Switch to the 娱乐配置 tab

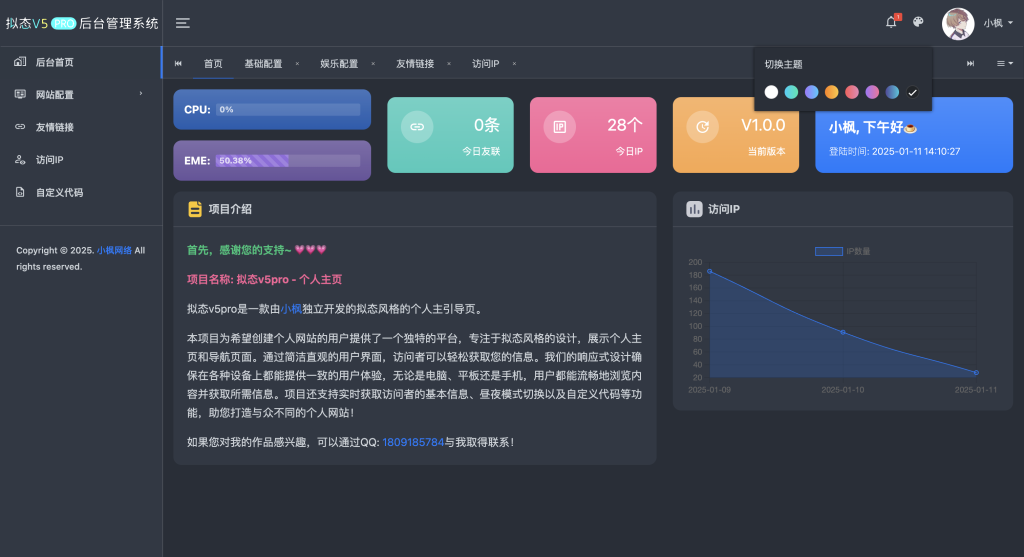pos(339,63)
